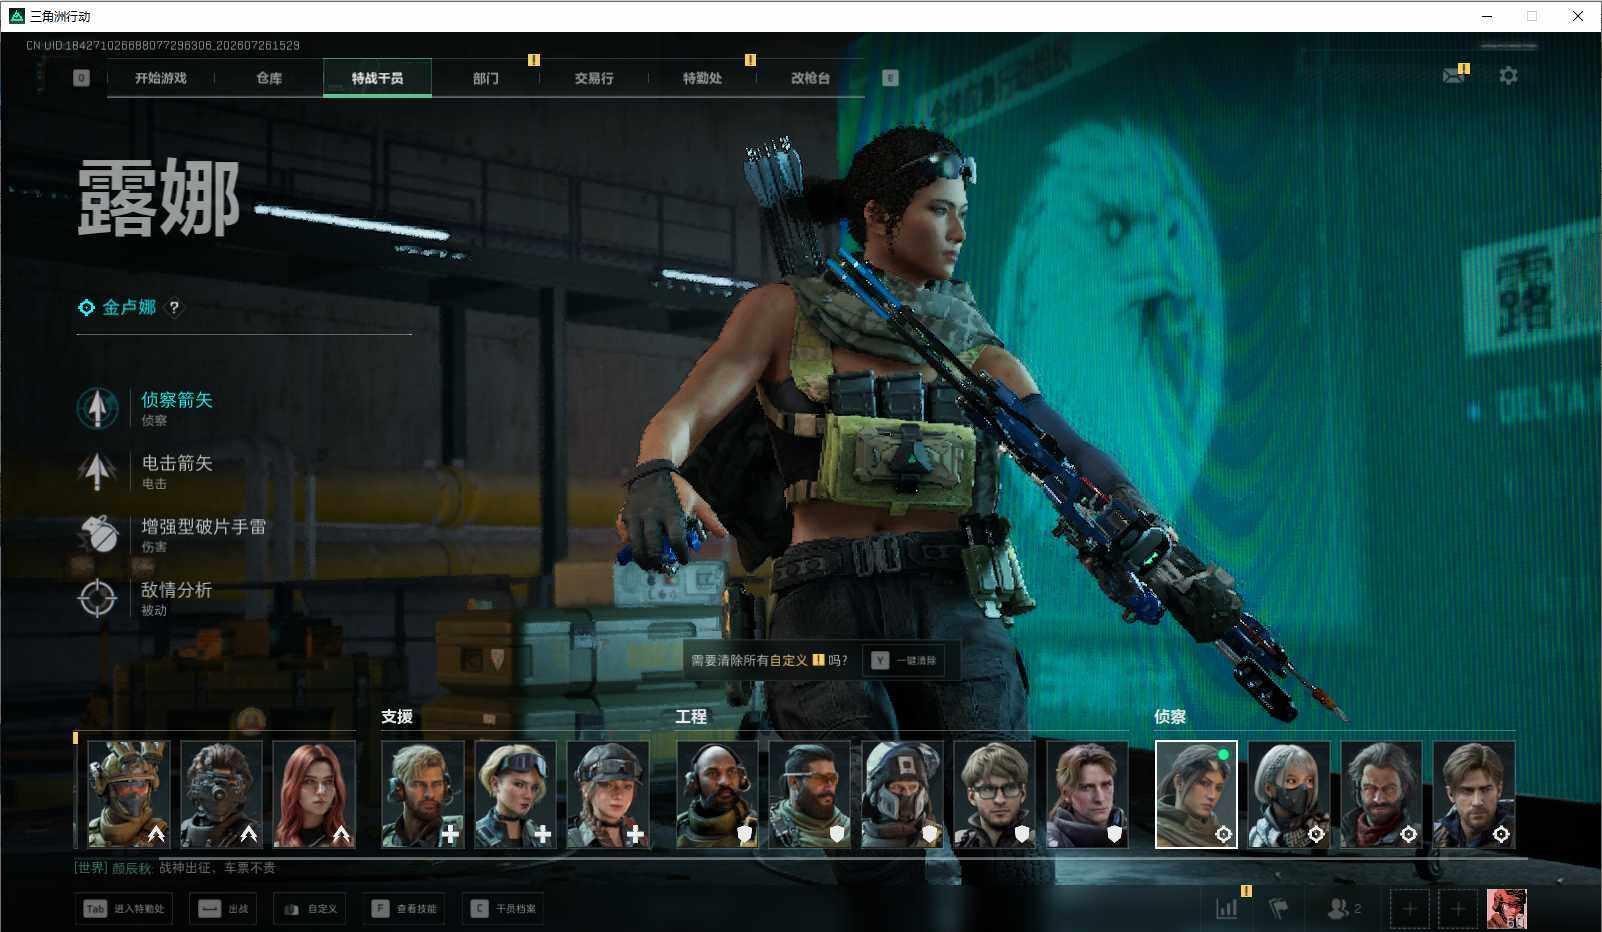Open settings via the gear icon
1602x932 pixels.
coord(1508,76)
